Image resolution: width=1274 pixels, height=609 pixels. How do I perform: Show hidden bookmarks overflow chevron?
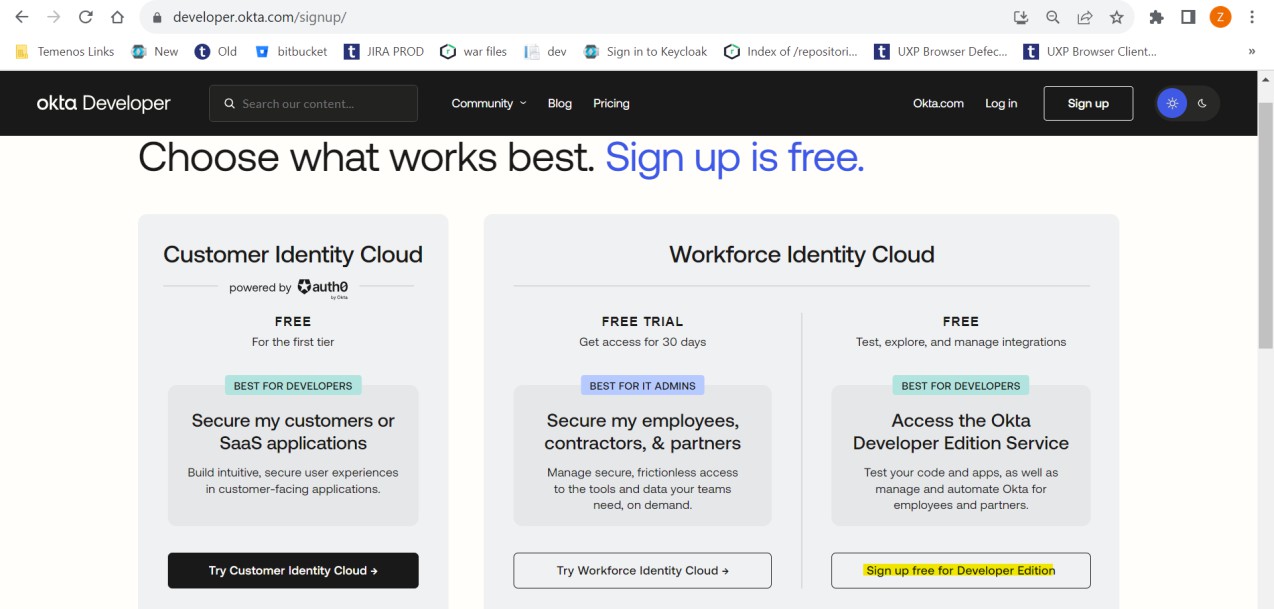1252,51
